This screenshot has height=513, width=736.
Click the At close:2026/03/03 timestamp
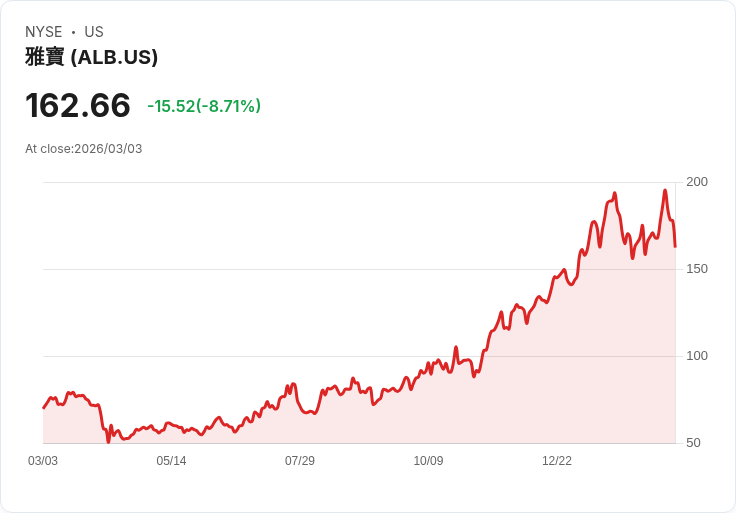pyautogui.click(x=84, y=149)
